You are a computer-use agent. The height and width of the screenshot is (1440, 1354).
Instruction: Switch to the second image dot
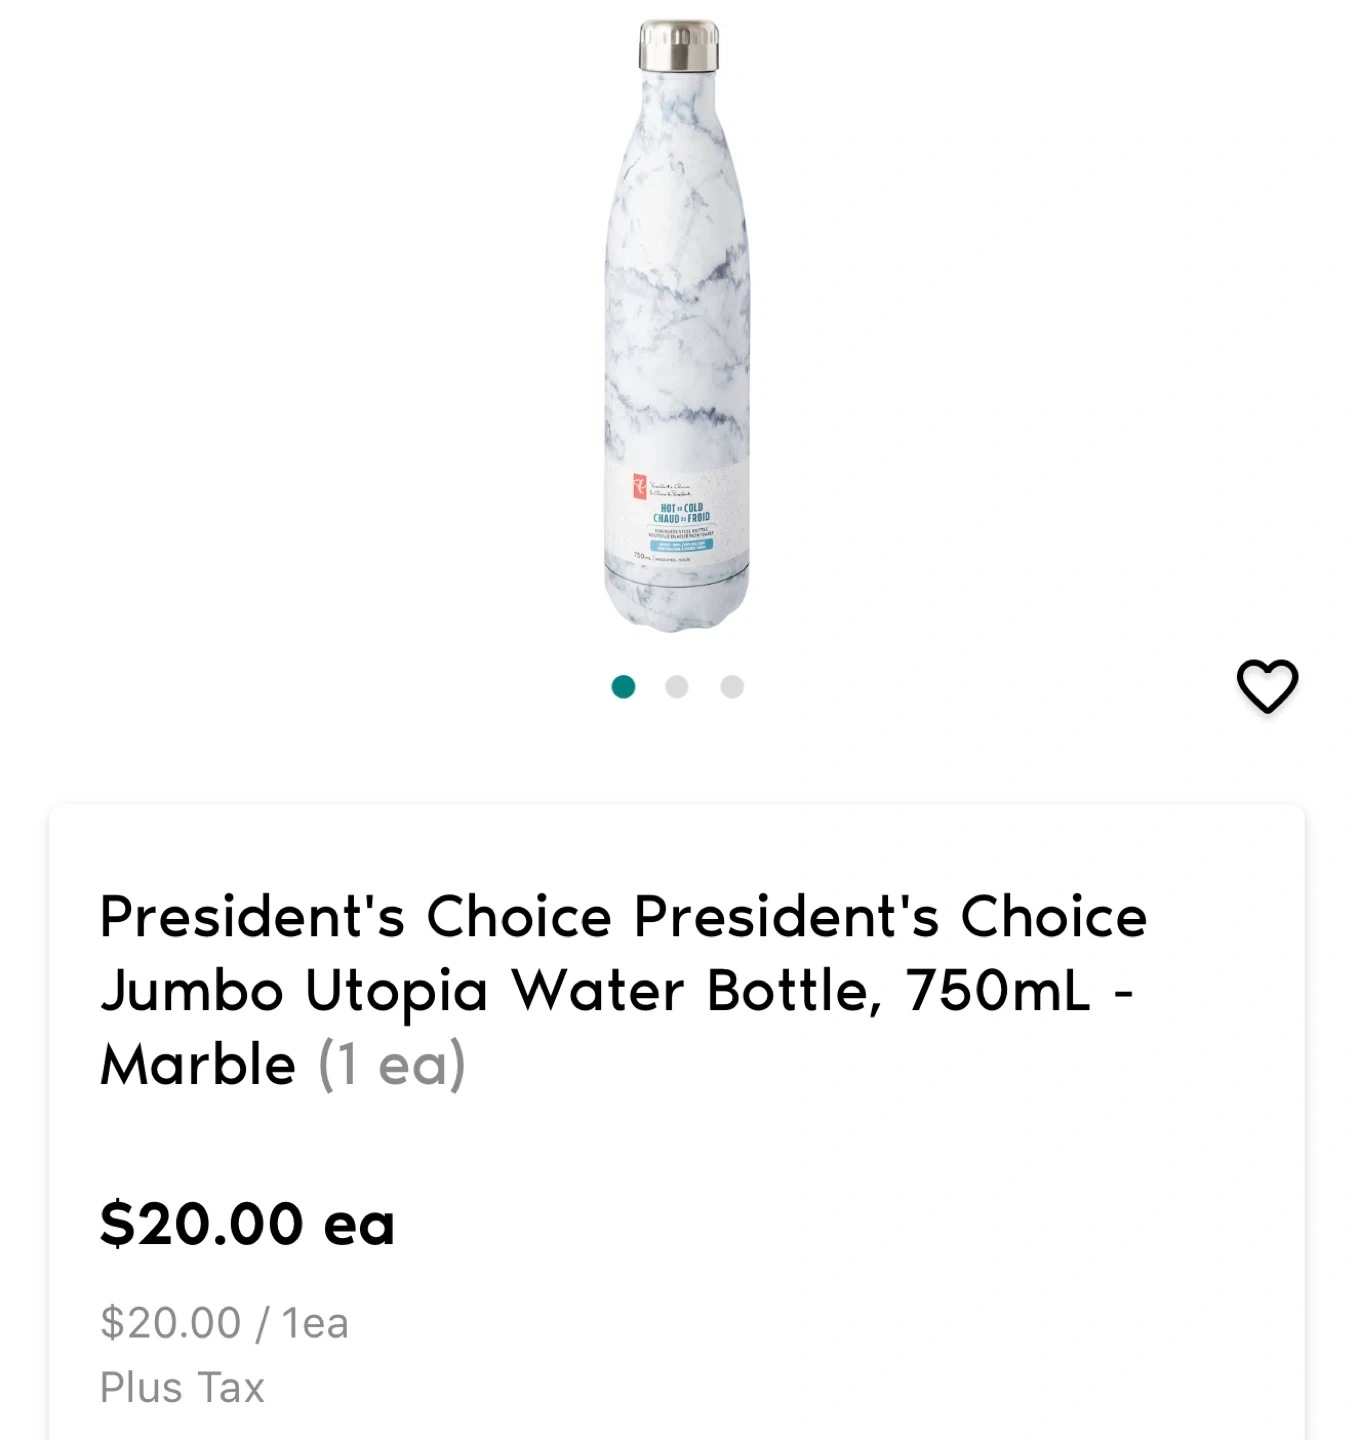(x=677, y=687)
